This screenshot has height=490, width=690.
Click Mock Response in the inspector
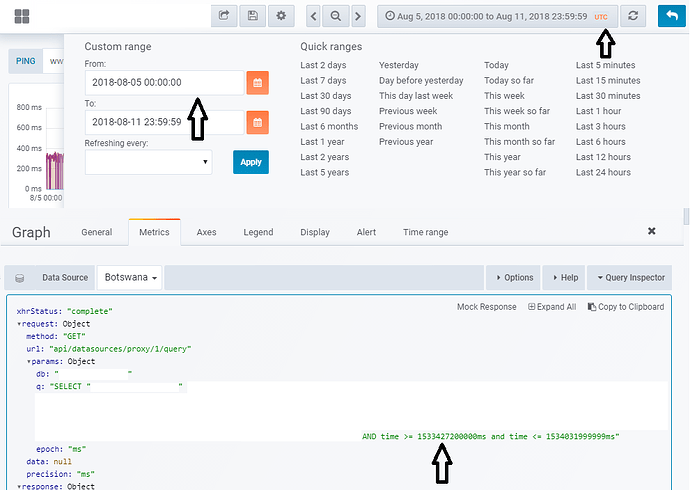[x=487, y=307]
